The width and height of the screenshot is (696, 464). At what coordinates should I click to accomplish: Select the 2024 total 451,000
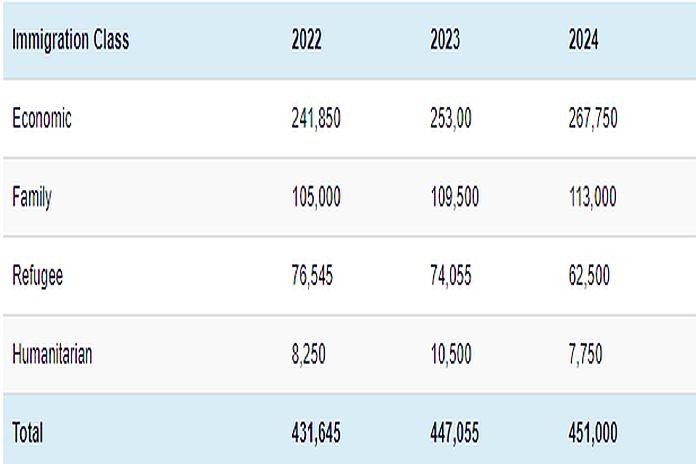point(593,432)
